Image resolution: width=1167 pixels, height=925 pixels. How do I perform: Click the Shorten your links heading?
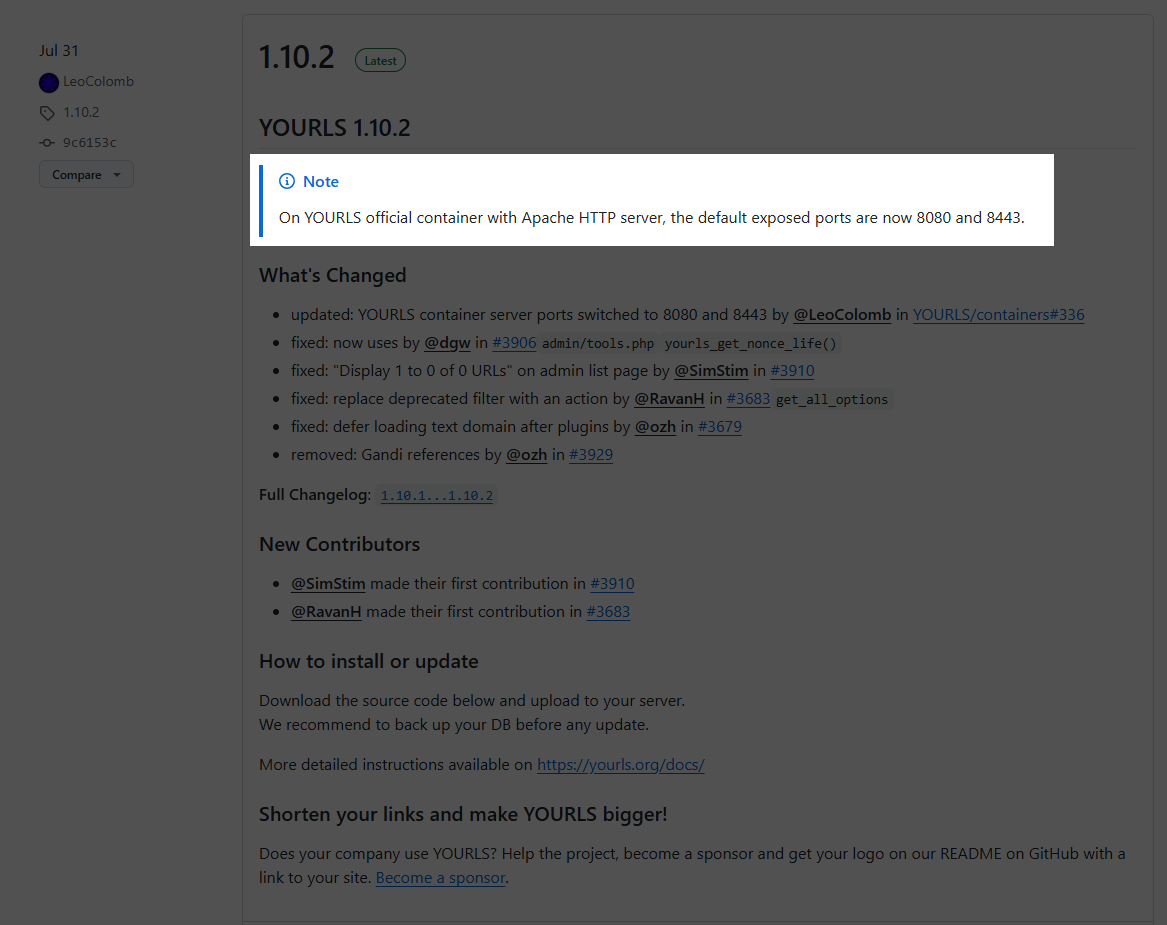coord(463,815)
